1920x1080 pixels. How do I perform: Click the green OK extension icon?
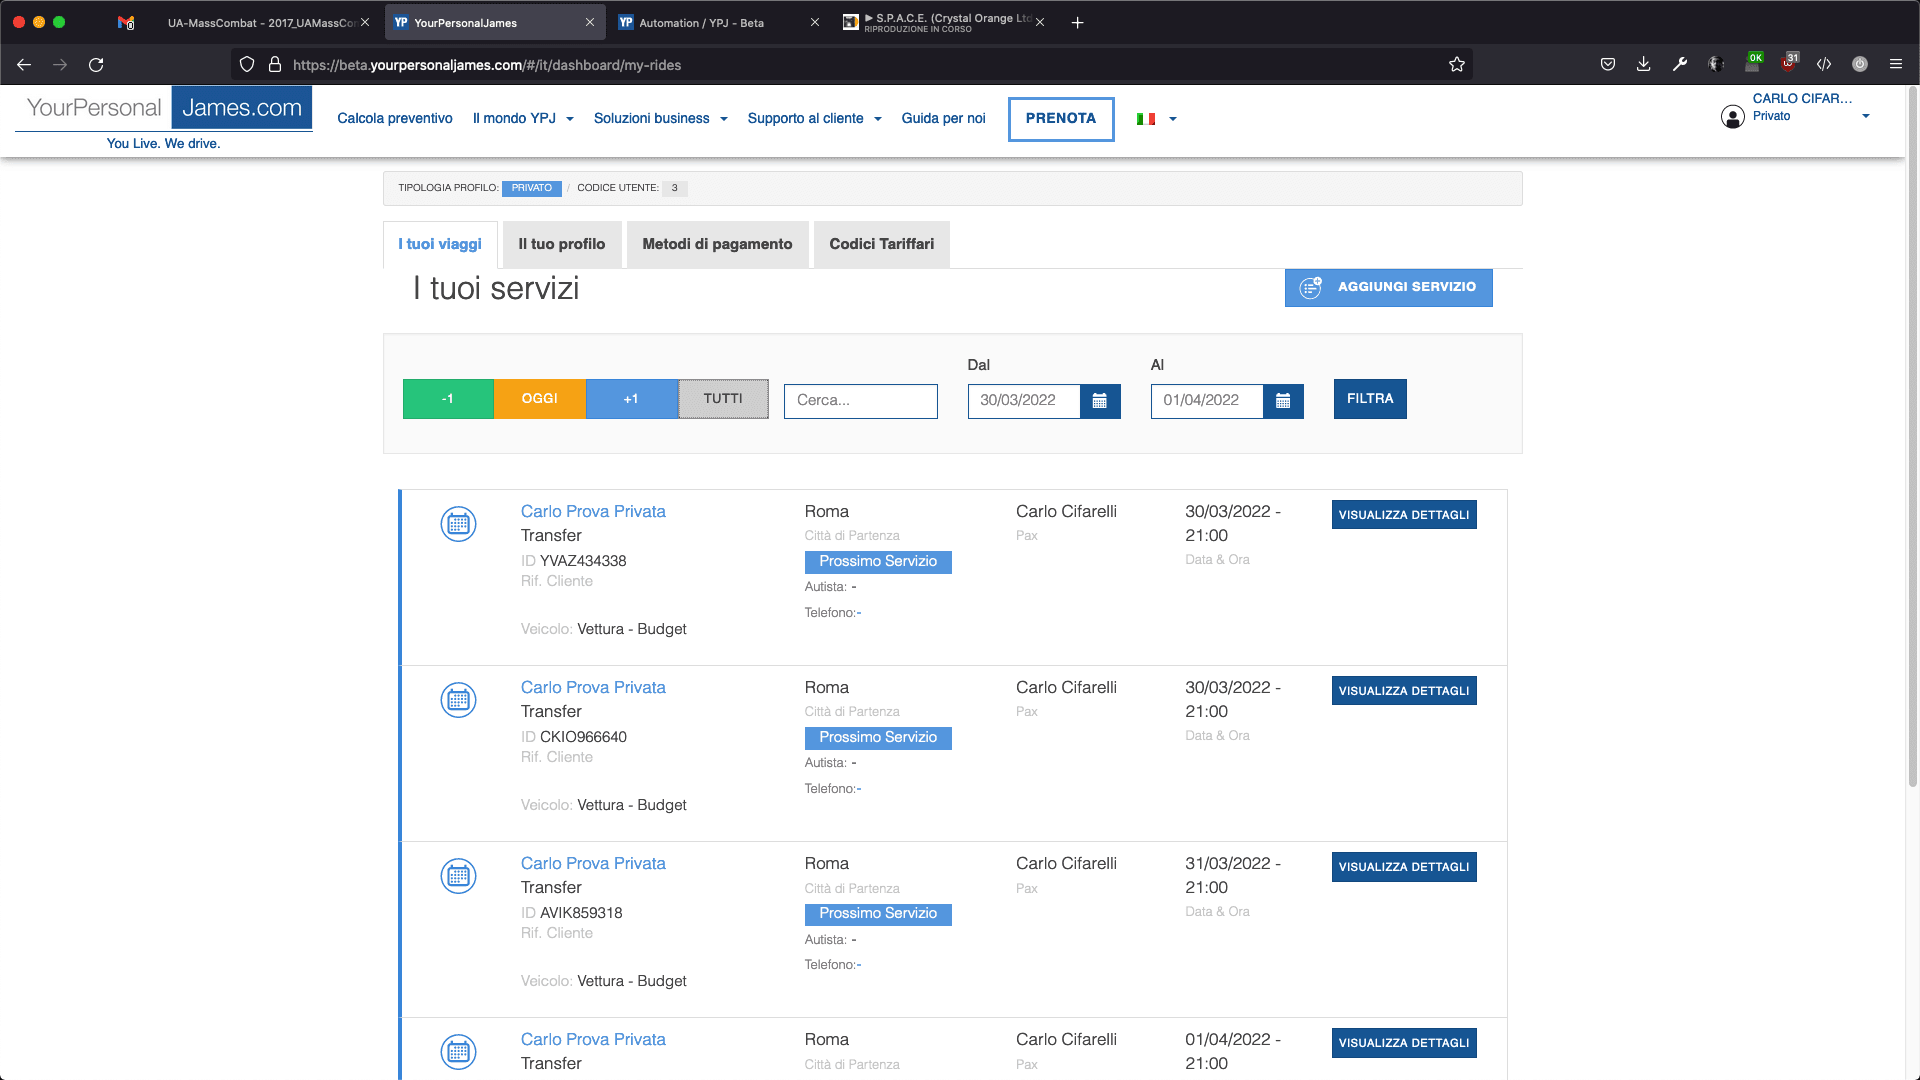1753,63
